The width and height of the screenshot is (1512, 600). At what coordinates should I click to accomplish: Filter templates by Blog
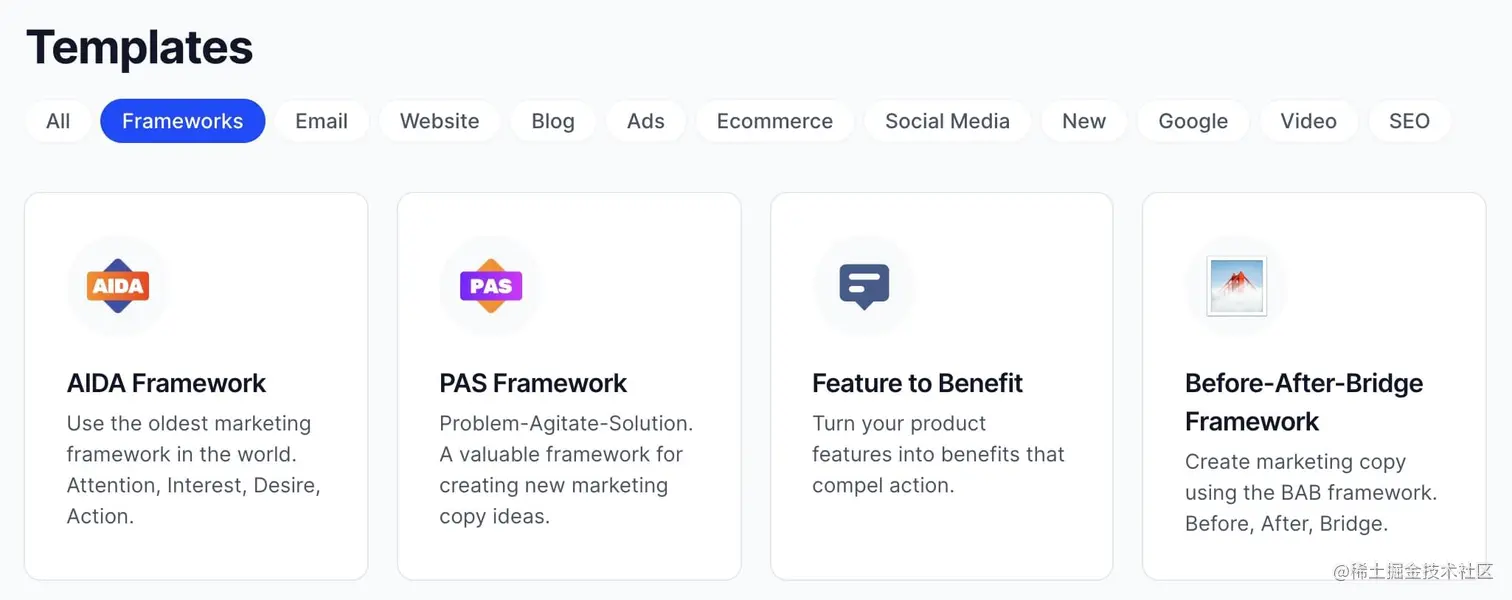click(552, 121)
